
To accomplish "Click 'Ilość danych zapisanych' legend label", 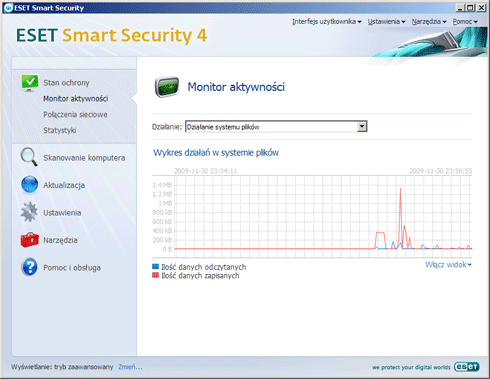I will tap(200, 276).
